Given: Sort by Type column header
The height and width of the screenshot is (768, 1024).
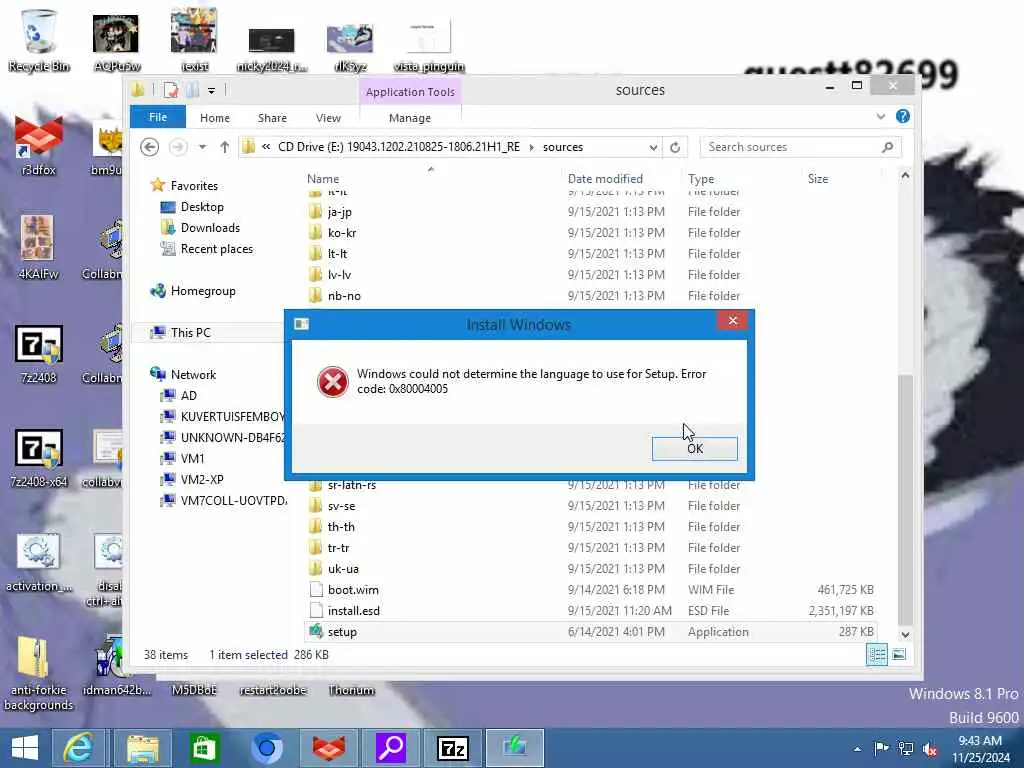Looking at the screenshot, I should [701, 179].
